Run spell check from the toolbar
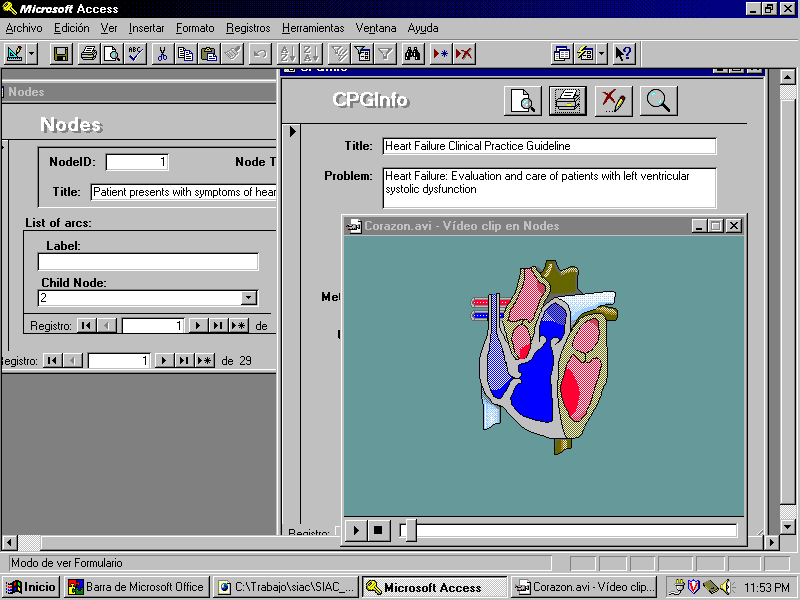 click(136, 54)
